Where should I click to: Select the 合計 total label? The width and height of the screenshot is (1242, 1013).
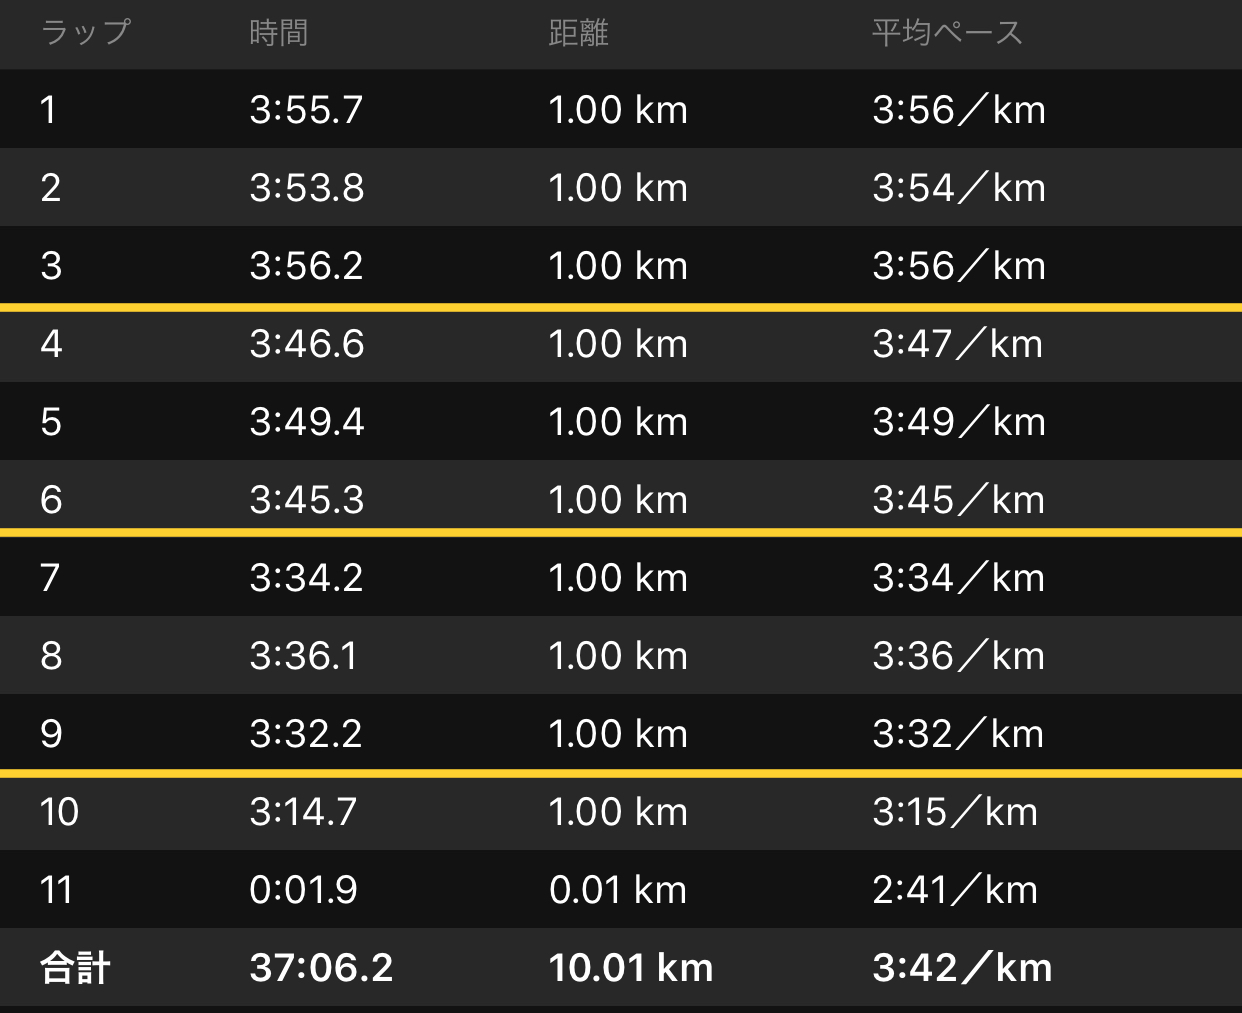pos(75,968)
